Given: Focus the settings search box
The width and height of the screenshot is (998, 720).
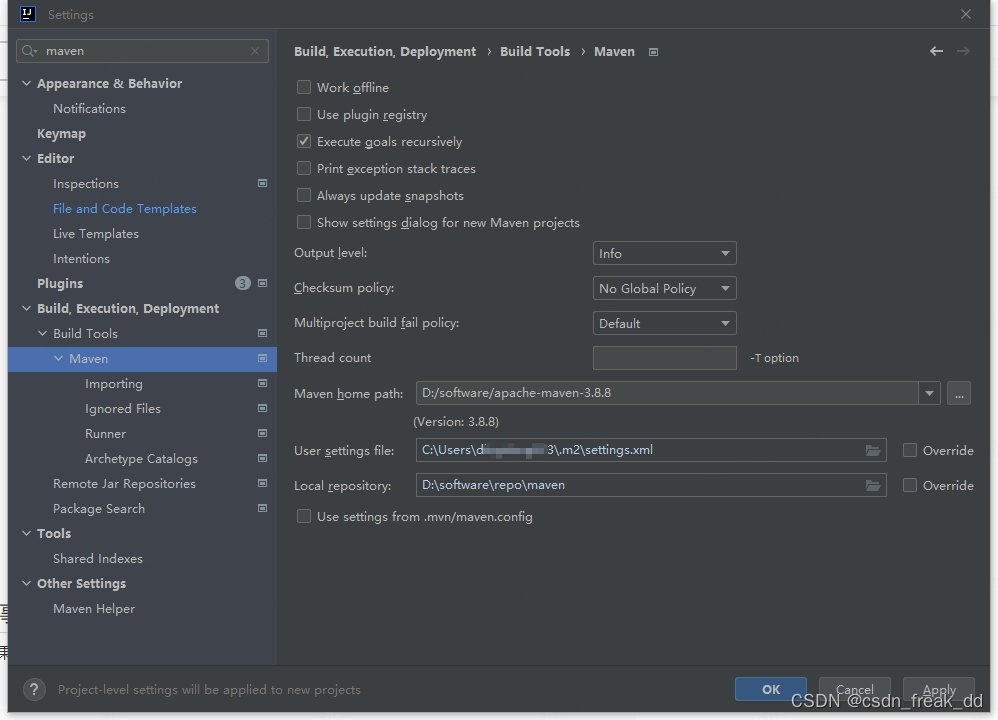Looking at the screenshot, I should click(x=143, y=51).
